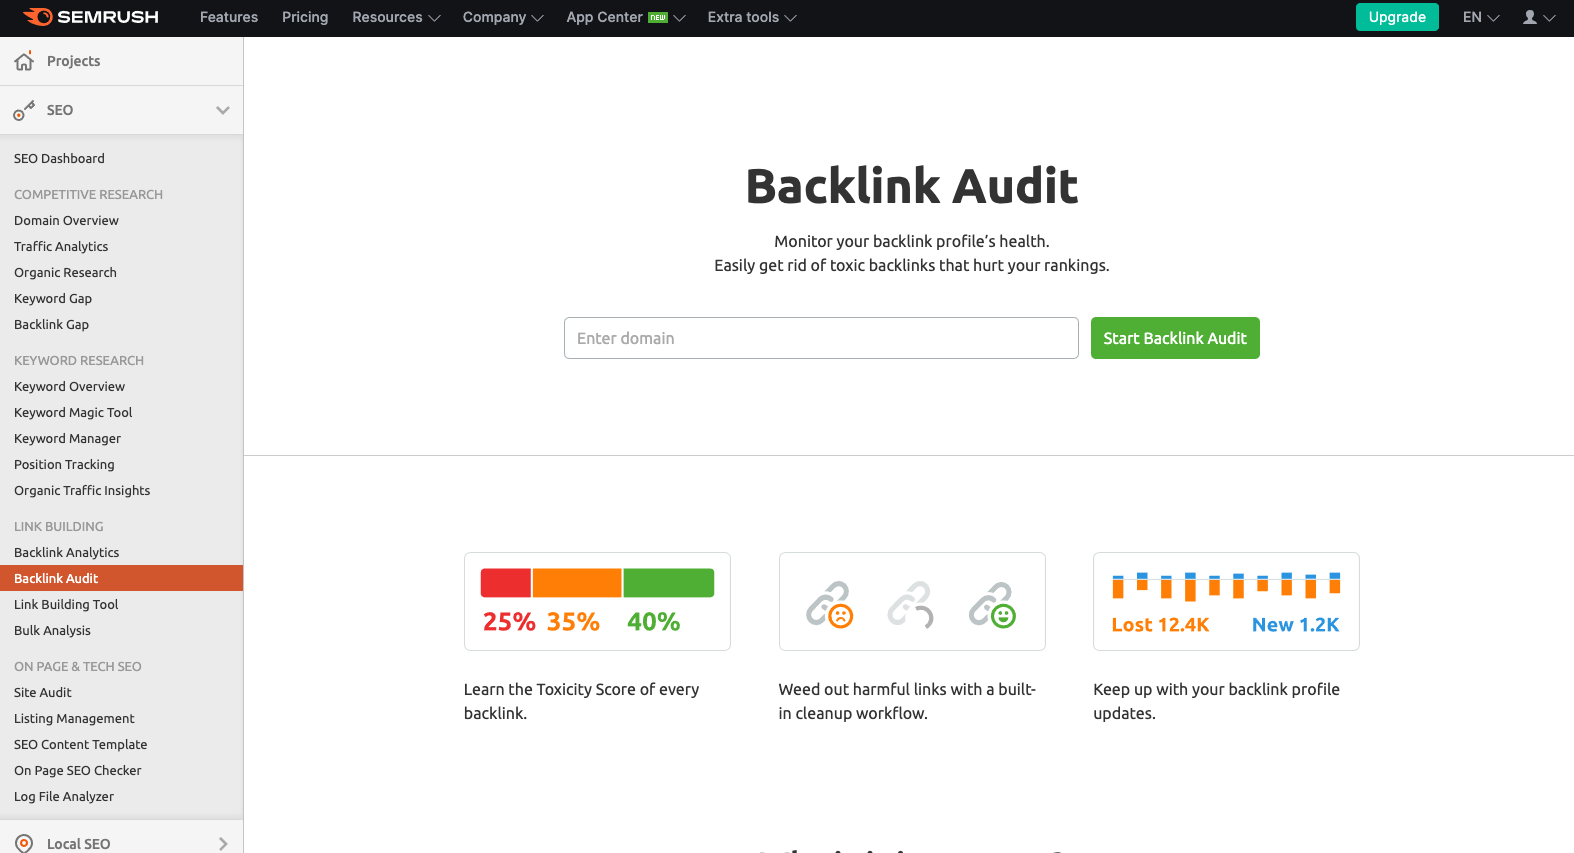
Task: Click "Keep up with your backlink profile" text
Action: (1216, 701)
